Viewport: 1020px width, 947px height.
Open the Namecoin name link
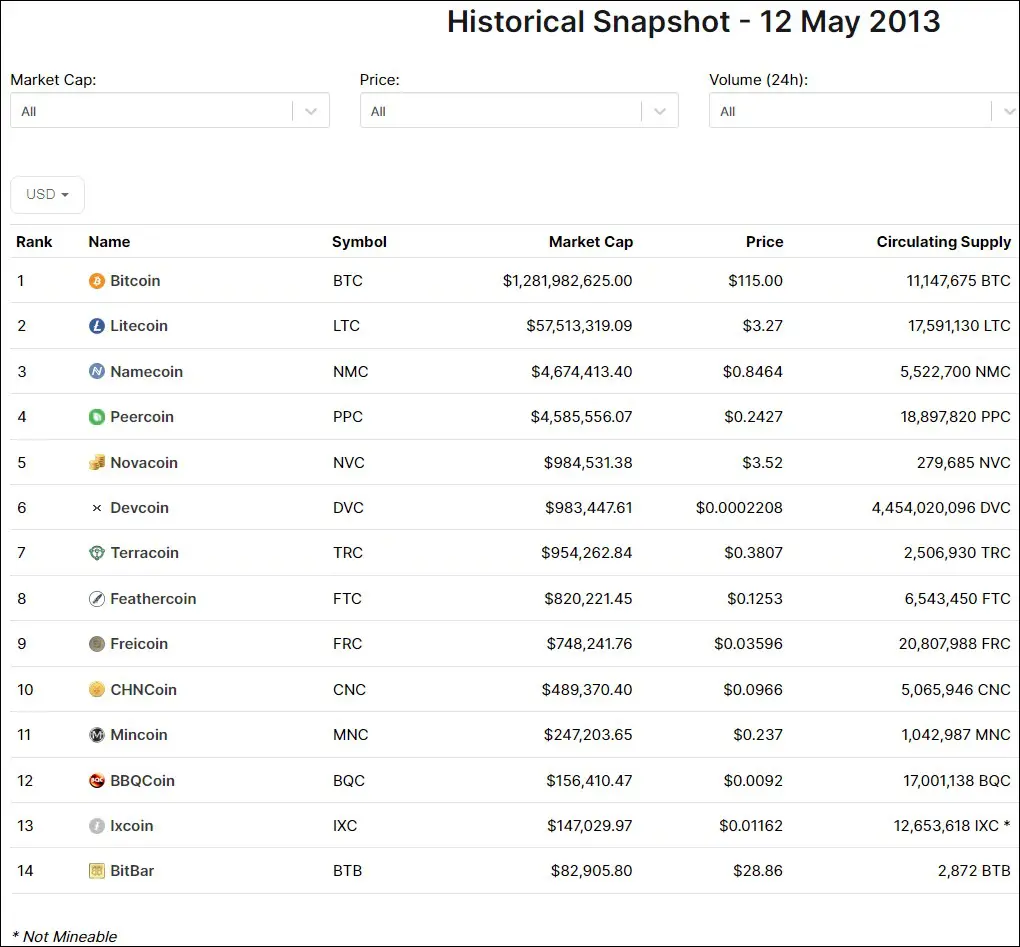[146, 371]
